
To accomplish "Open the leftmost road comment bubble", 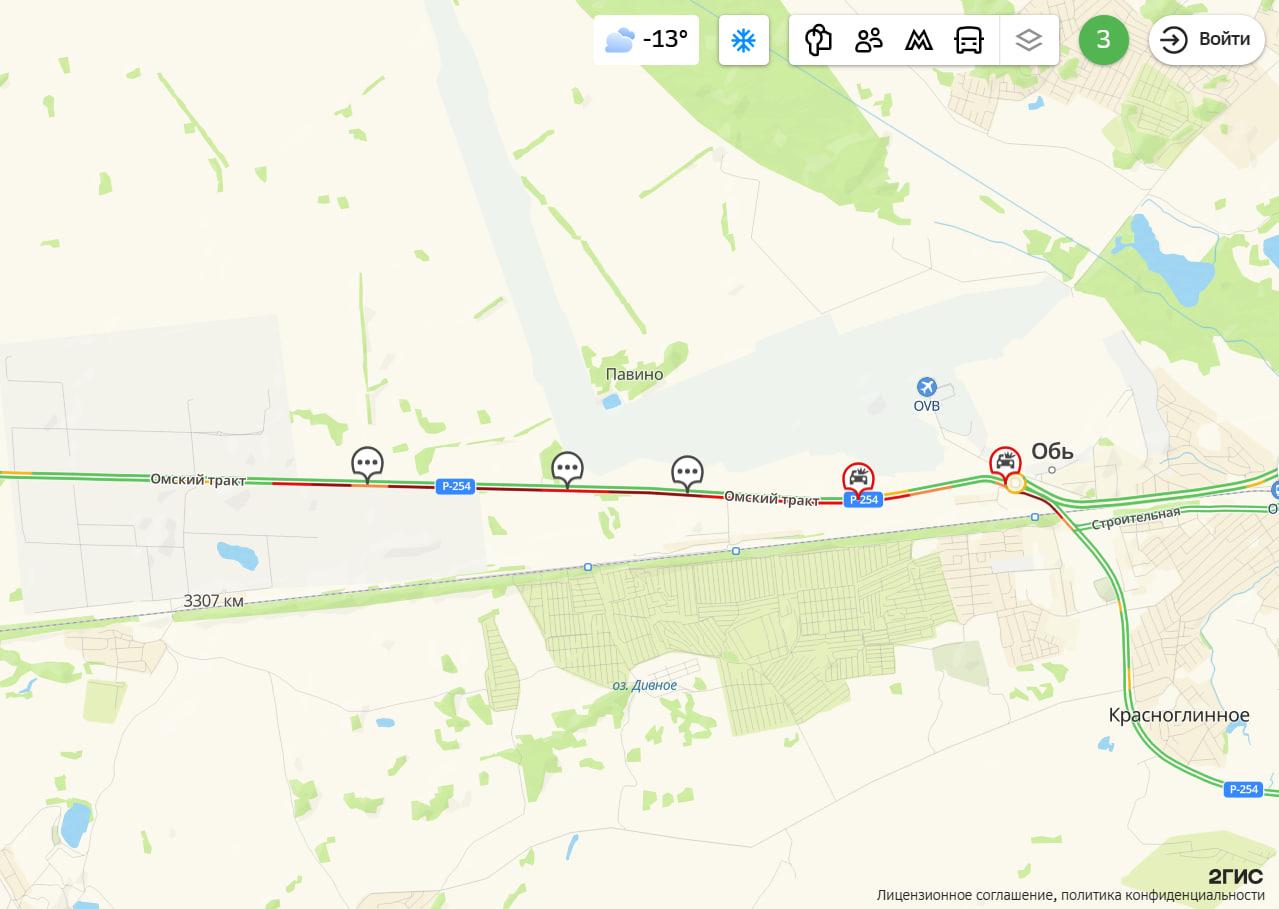I will (367, 464).
